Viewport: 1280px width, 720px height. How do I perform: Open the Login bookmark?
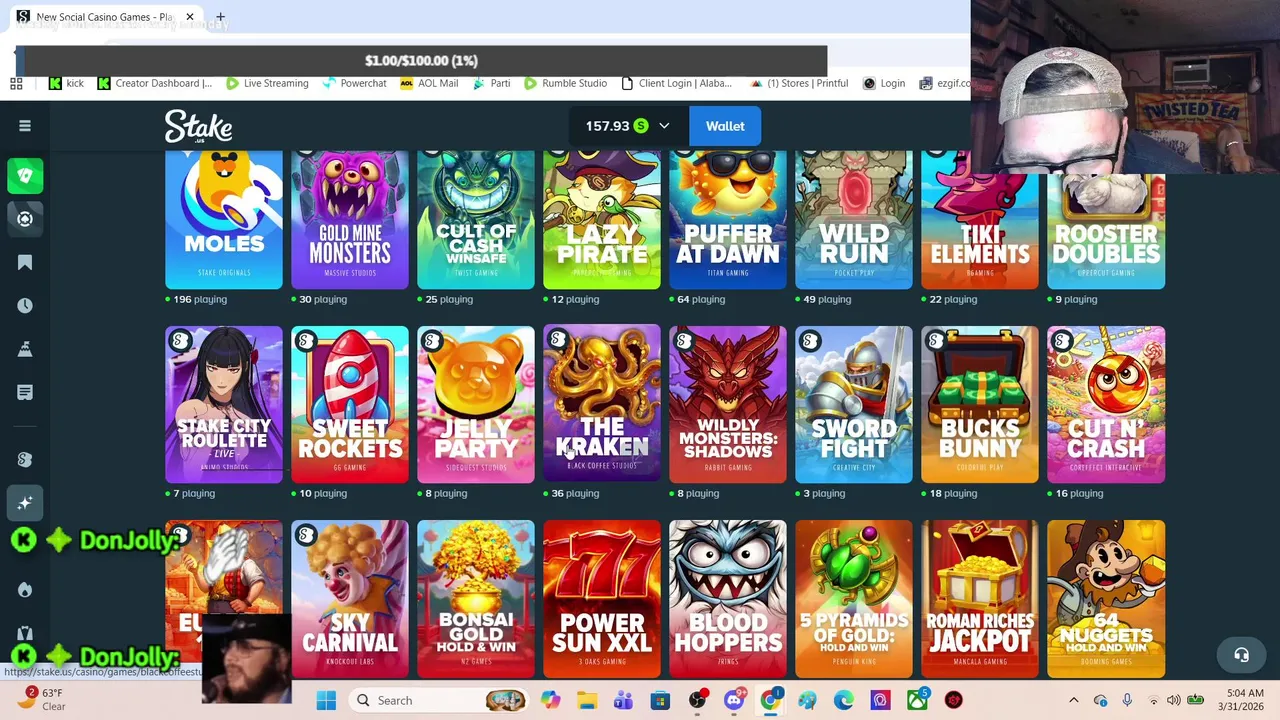point(884,83)
